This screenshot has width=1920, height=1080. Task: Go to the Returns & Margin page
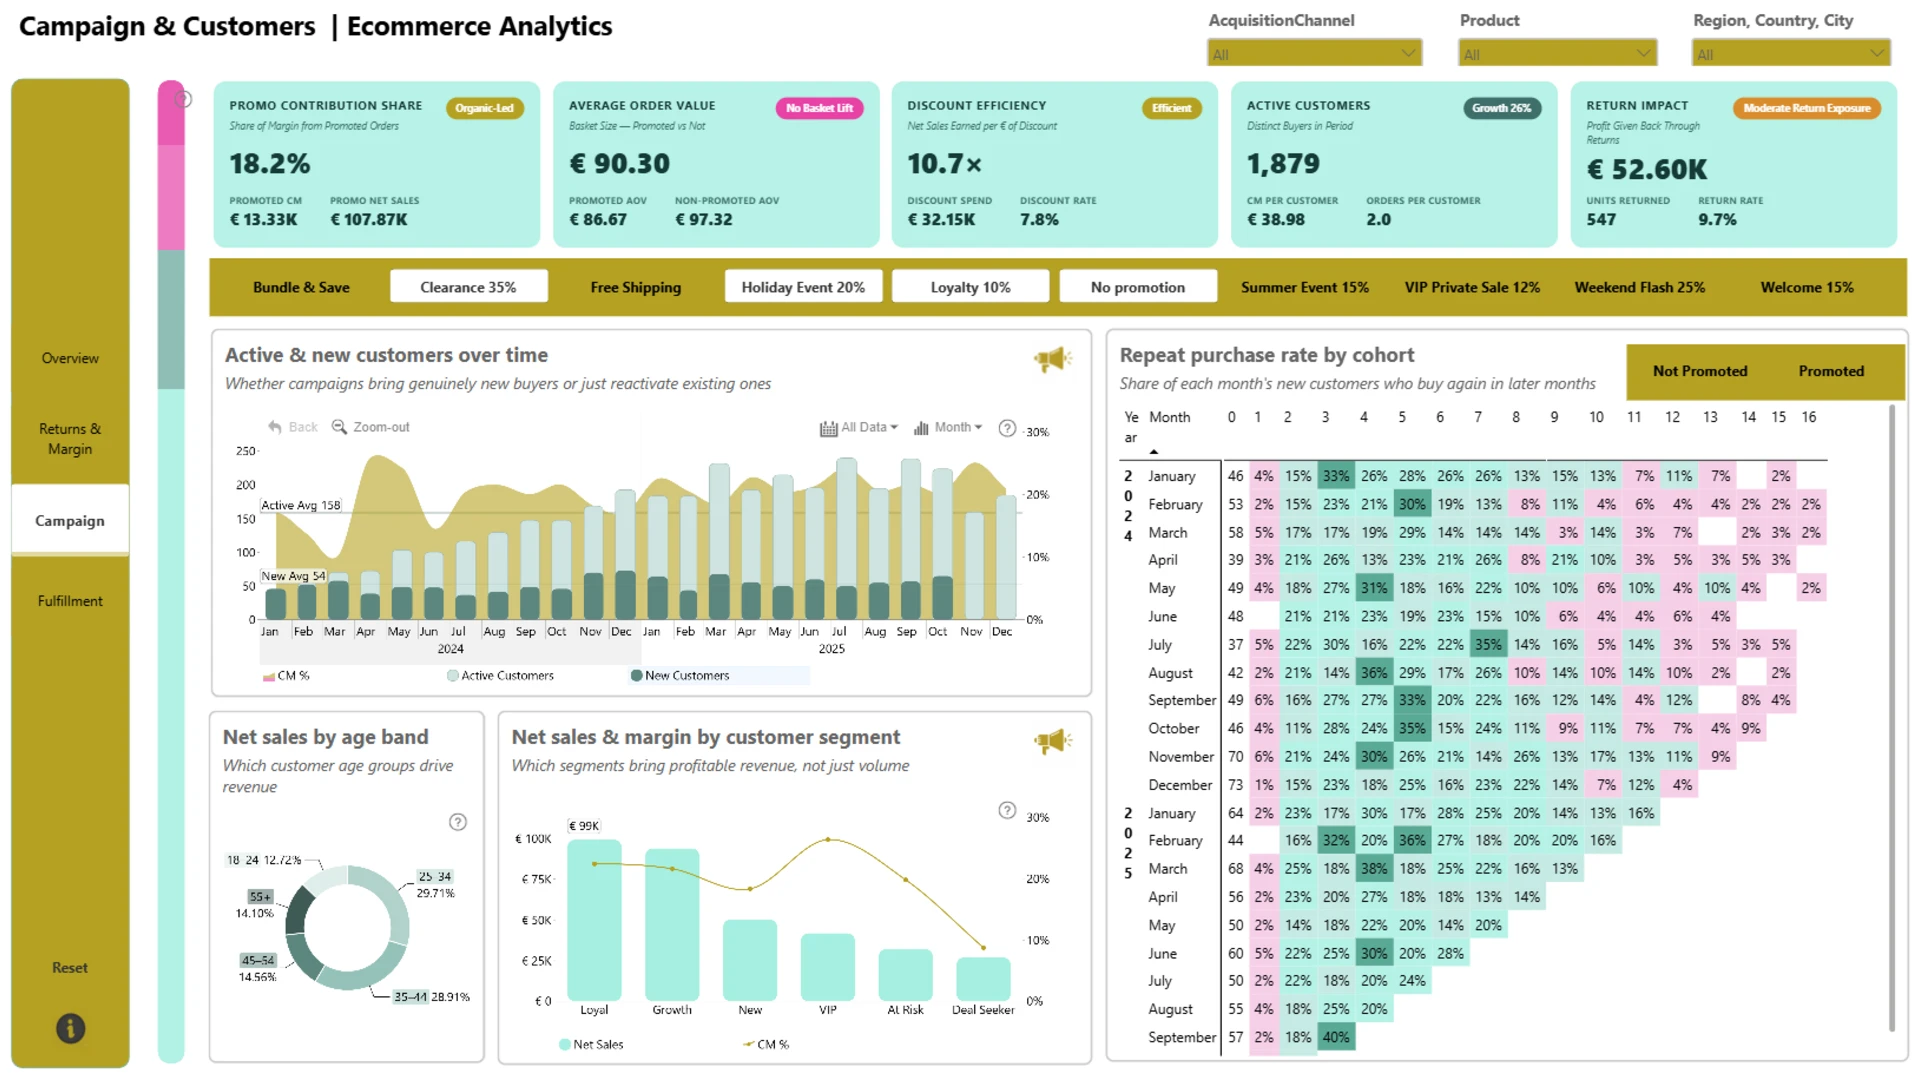pyautogui.click(x=70, y=439)
